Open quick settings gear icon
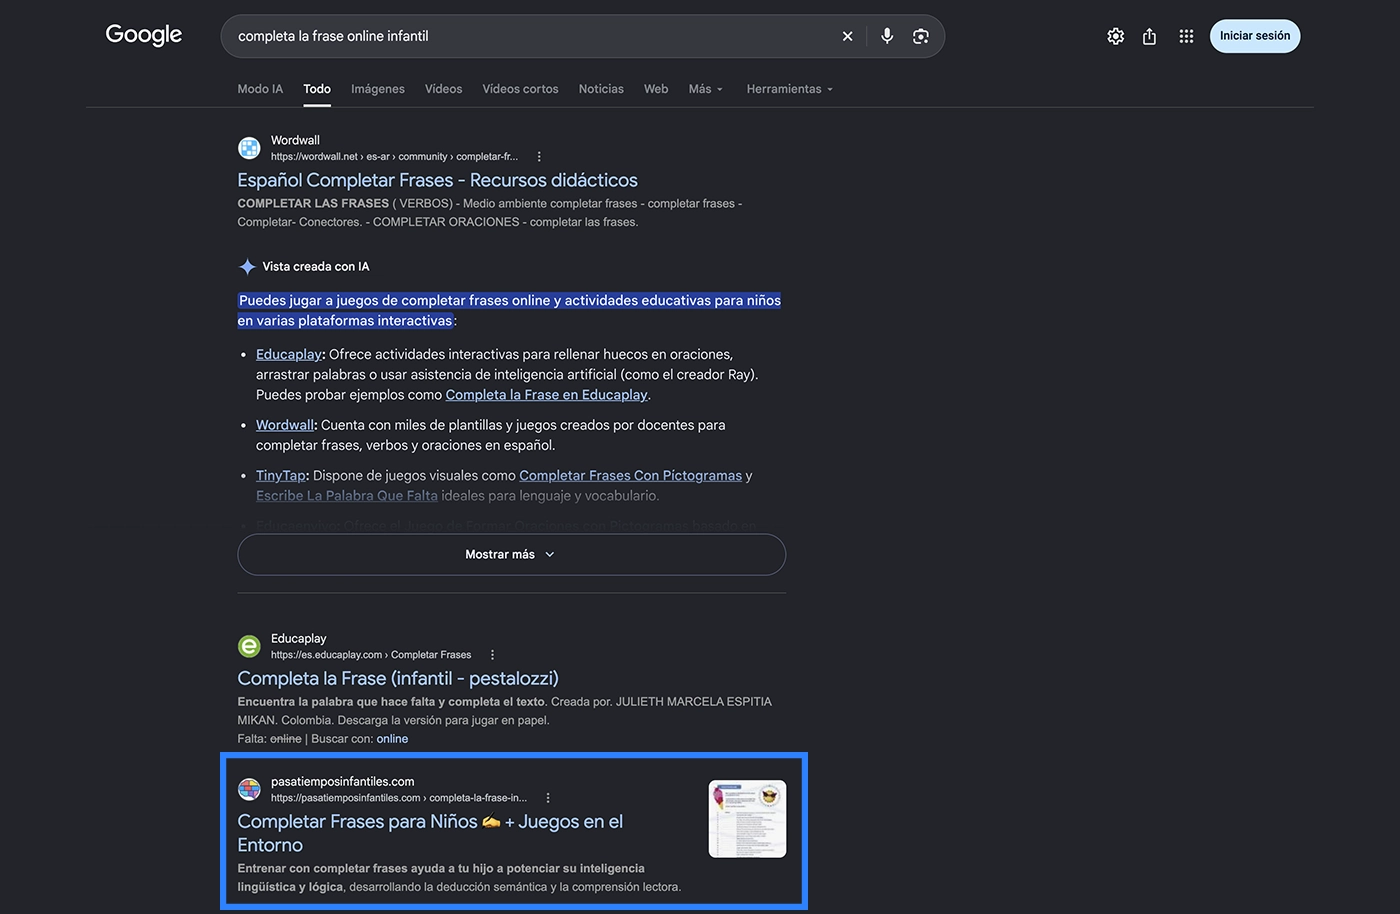 tap(1116, 36)
